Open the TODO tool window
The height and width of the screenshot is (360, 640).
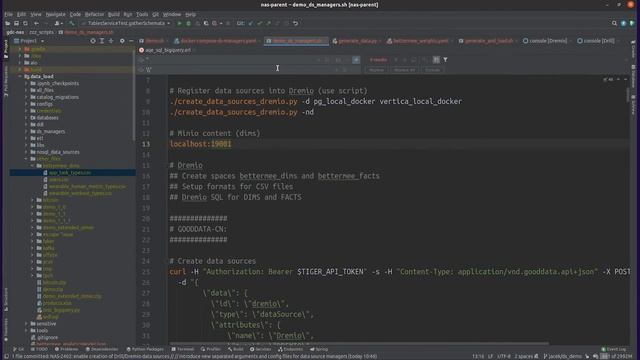pyautogui.click(x=39, y=349)
